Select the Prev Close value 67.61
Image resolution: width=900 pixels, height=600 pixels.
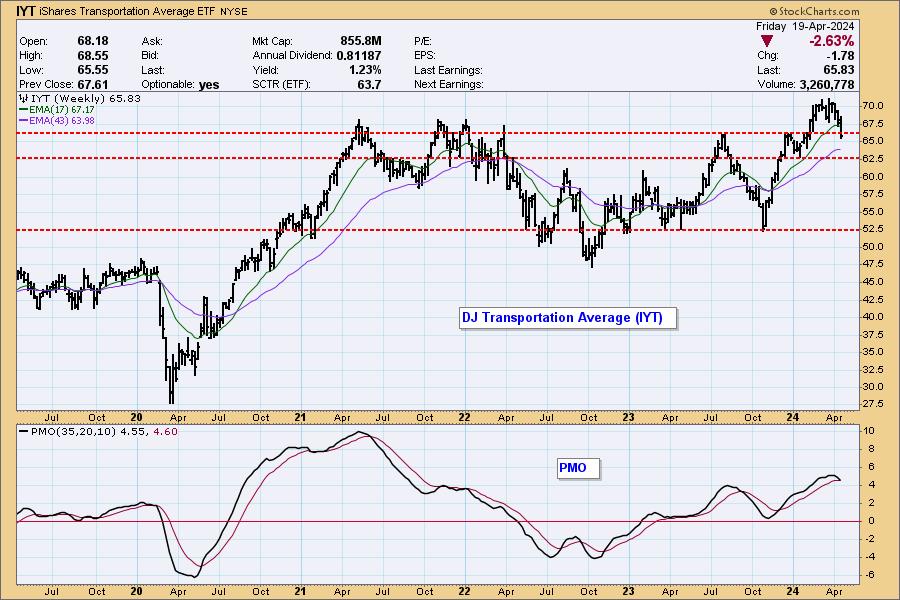(x=93, y=84)
